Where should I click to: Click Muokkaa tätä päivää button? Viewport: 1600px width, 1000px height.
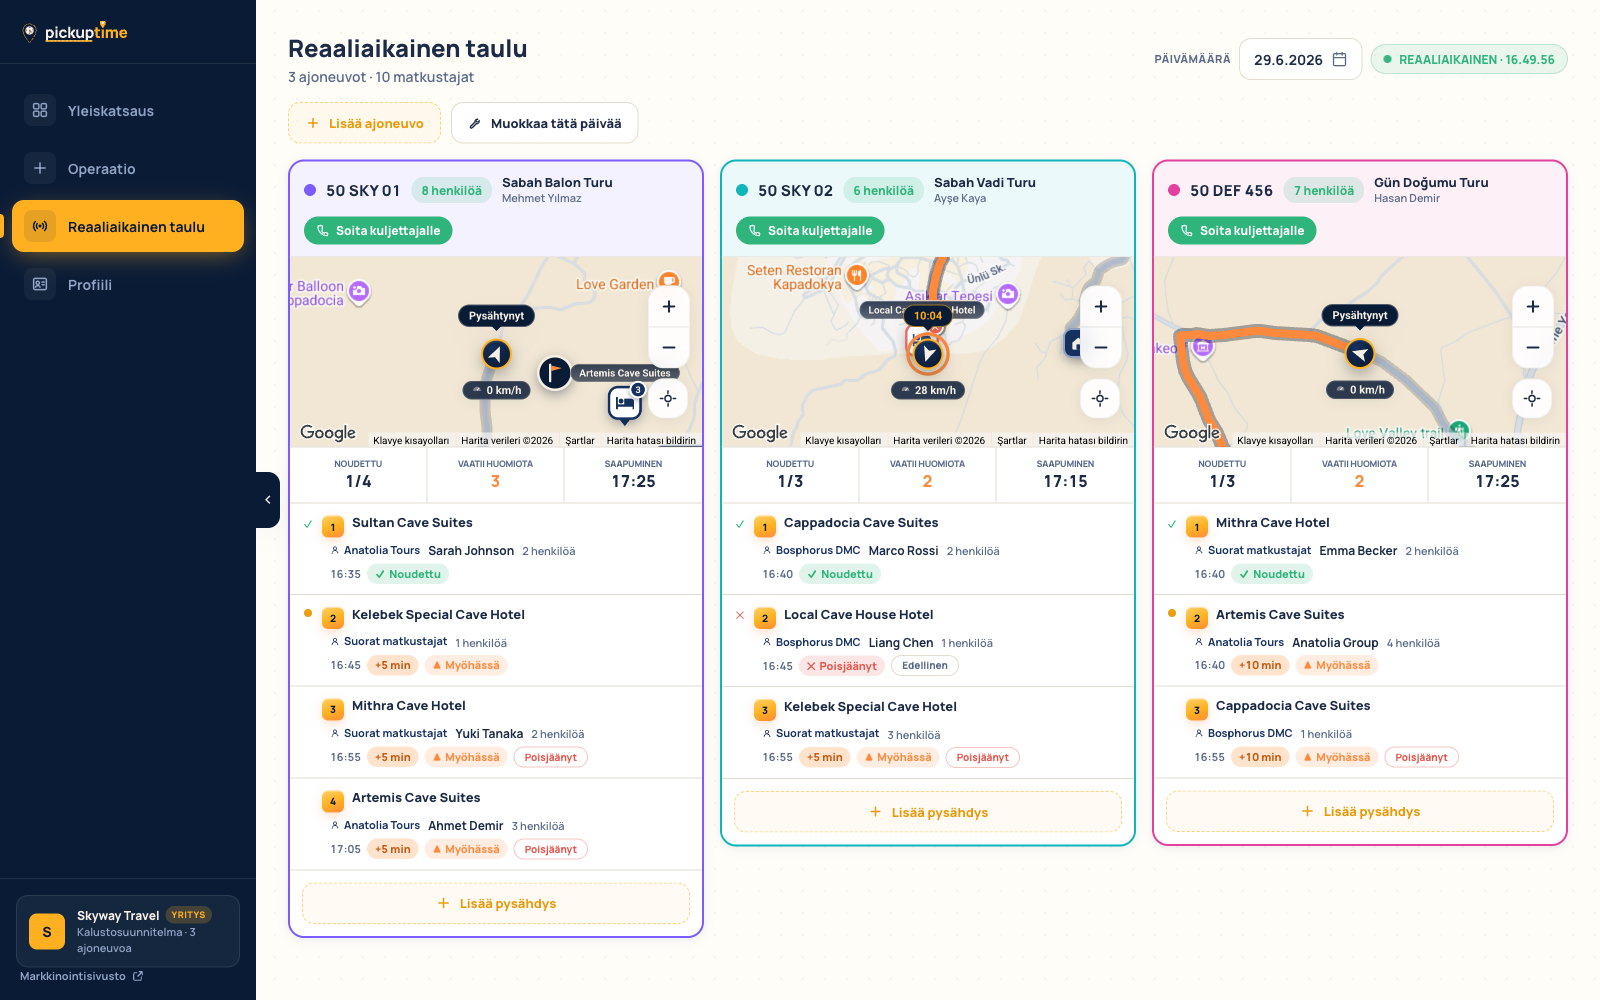click(x=545, y=123)
